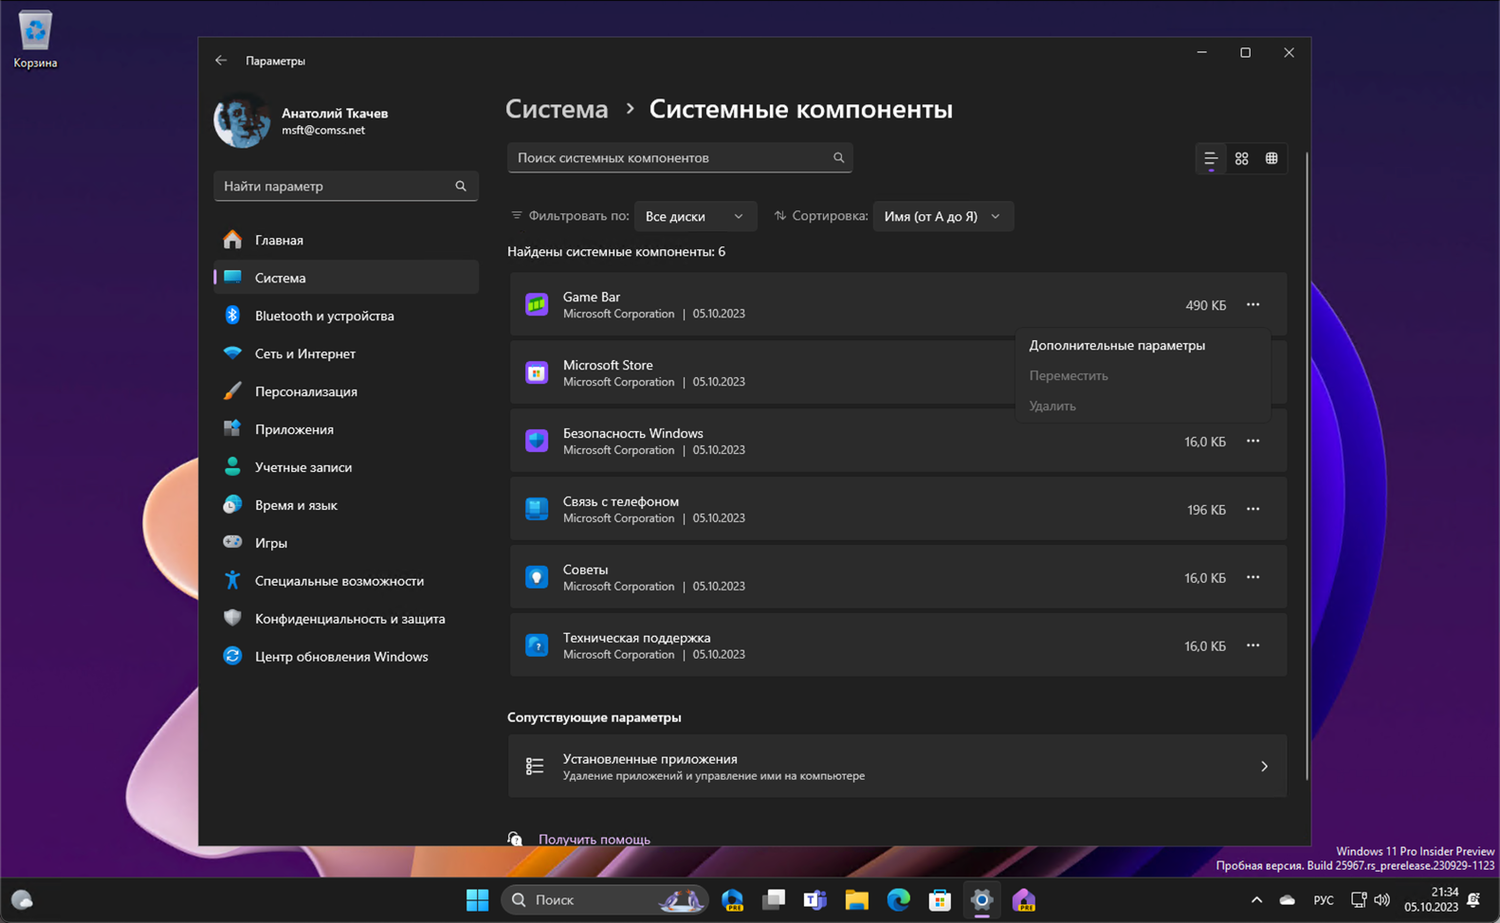Open the Все диски filter dropdown

pyautogui.click(x=695, y=216)
